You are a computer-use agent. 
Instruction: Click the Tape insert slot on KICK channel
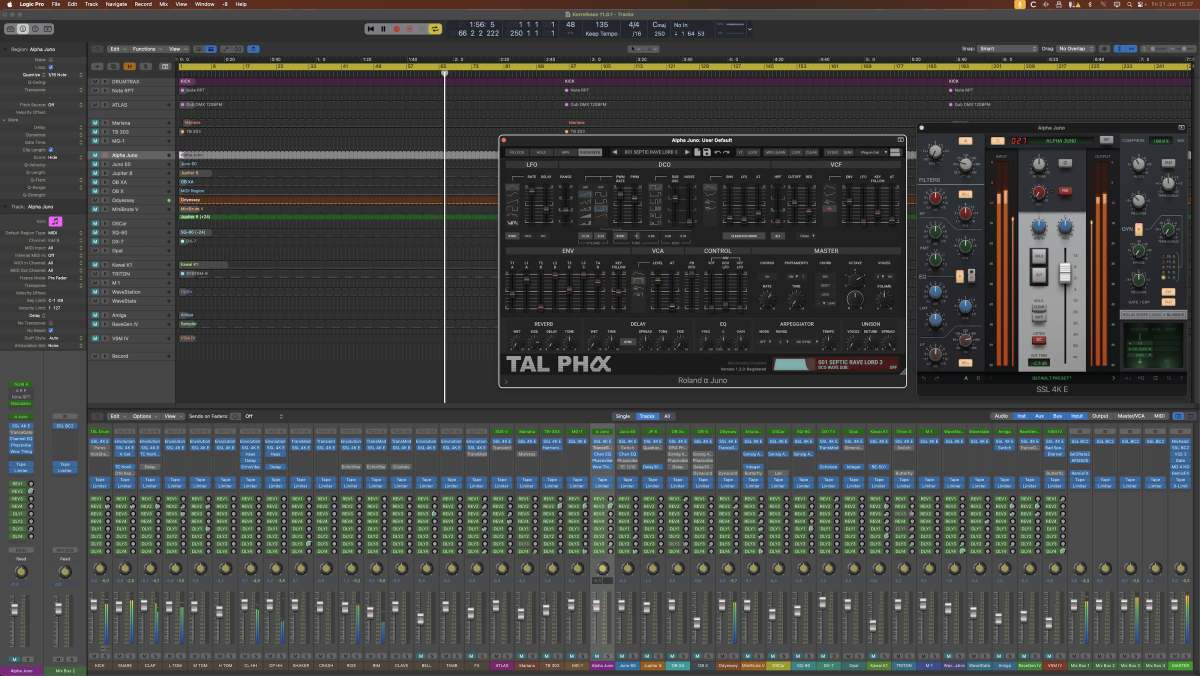click(x=100, y=480)
